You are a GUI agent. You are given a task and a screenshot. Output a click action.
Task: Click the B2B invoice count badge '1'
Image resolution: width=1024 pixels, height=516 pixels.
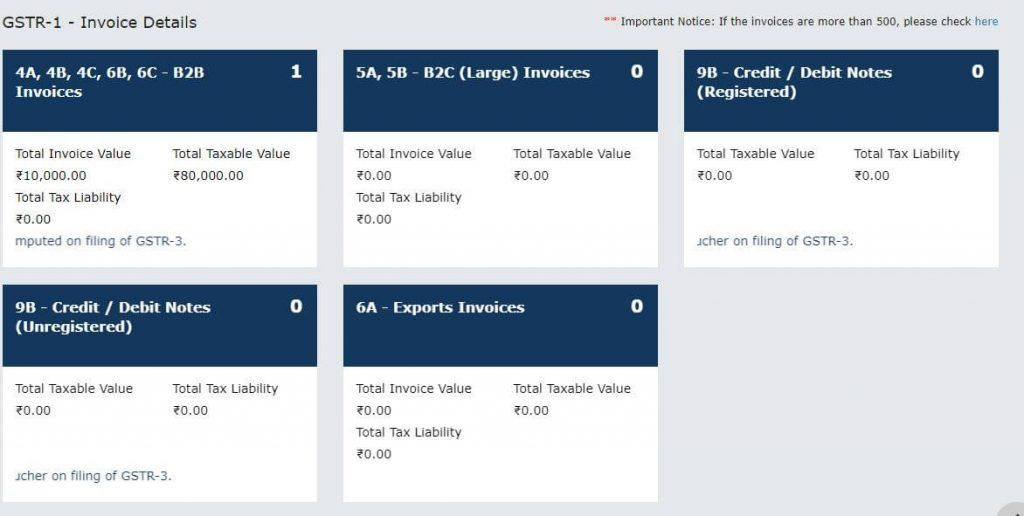click(296, 72)
